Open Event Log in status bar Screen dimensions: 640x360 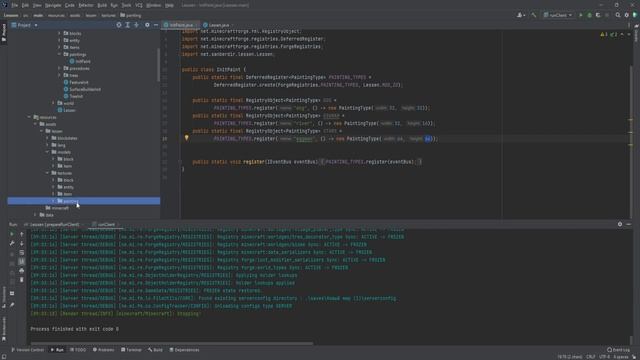618,350
